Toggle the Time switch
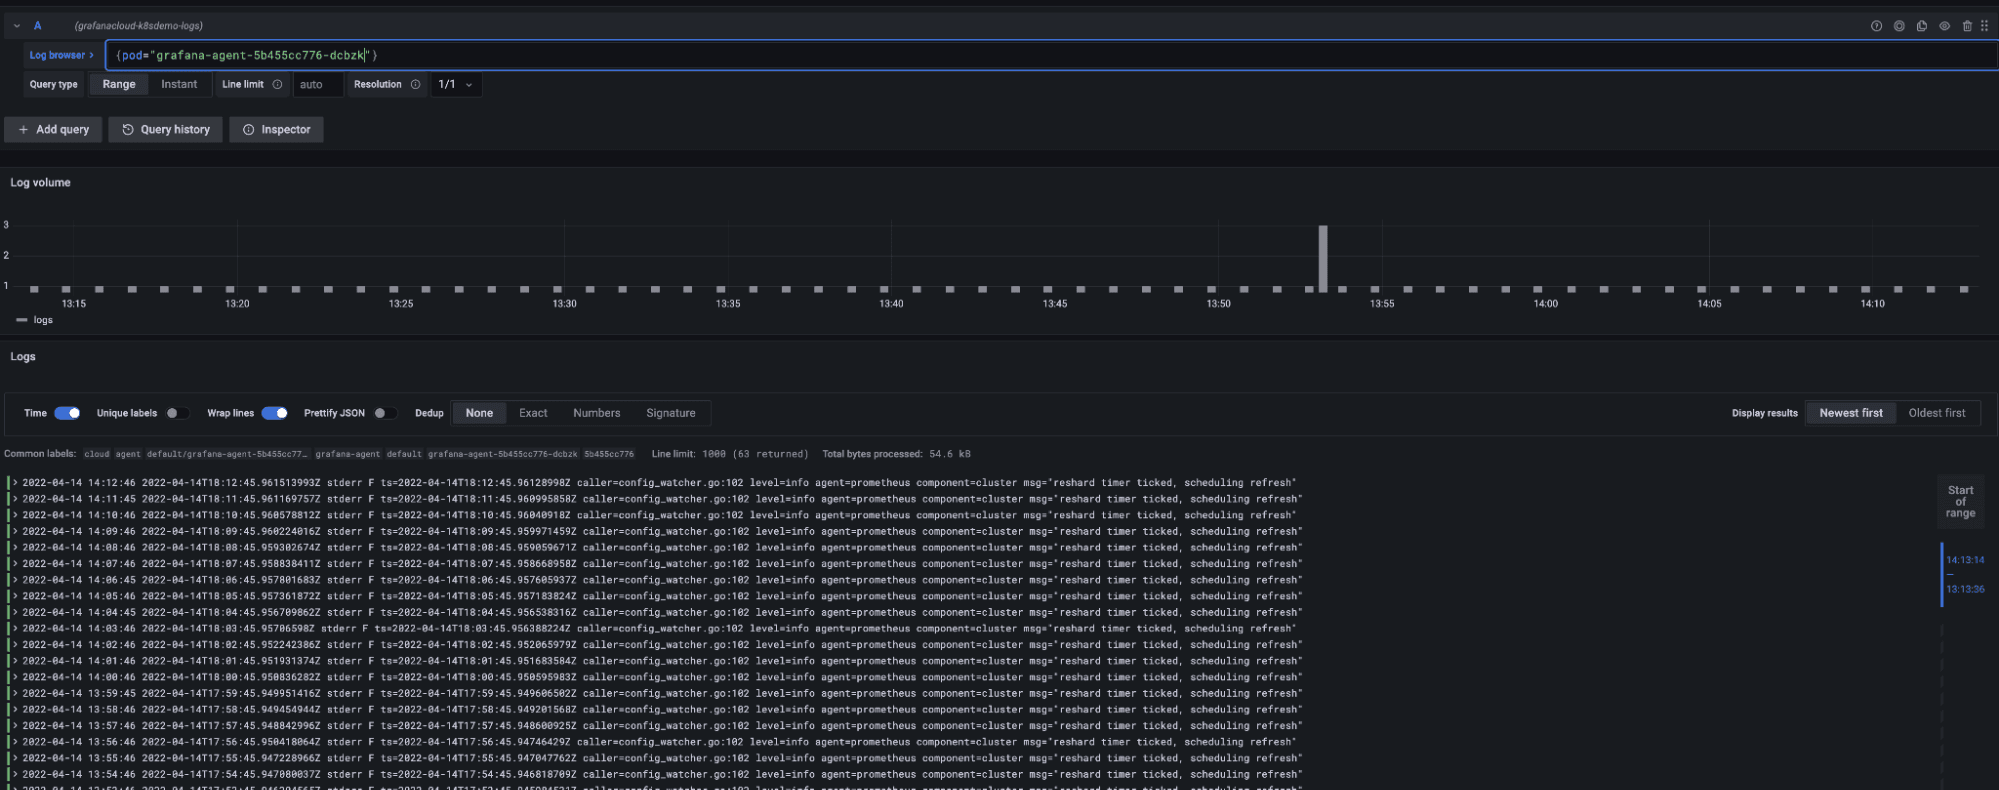1999x790 pixels. 67,413
